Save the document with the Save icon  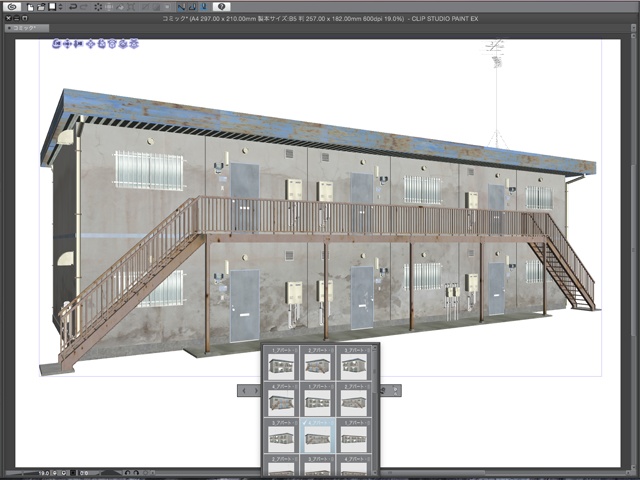tap(52, 7)
